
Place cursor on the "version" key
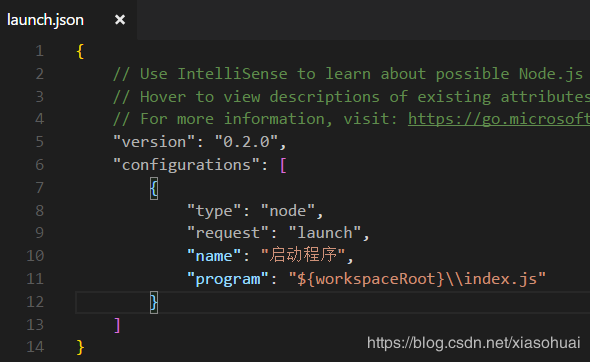pyautogui.click(x=154, y=142)
